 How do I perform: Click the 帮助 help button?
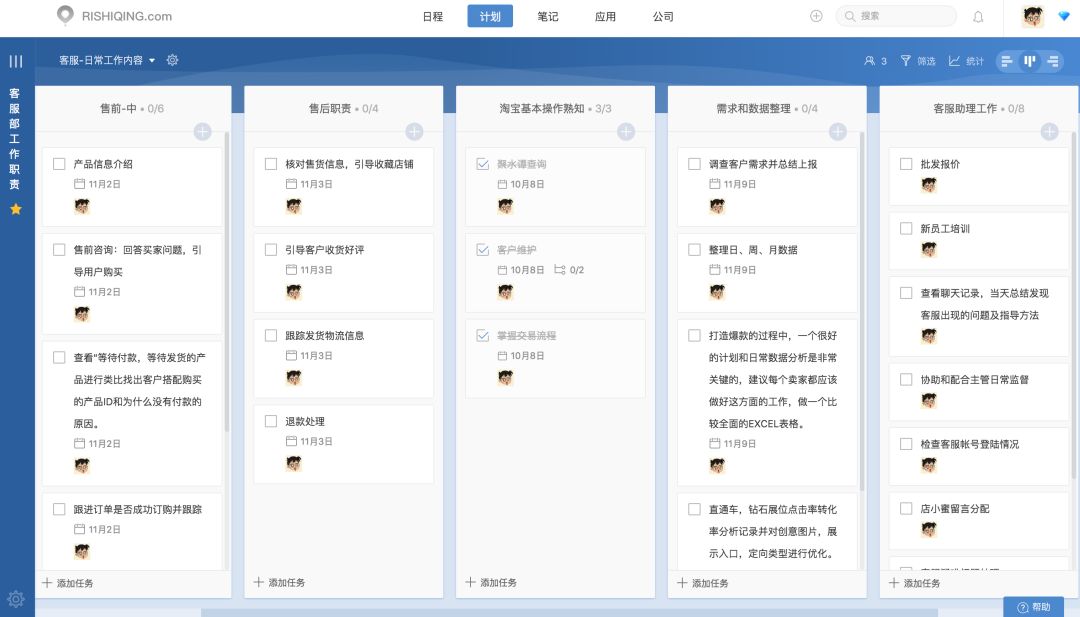[x=1036, y=607]
